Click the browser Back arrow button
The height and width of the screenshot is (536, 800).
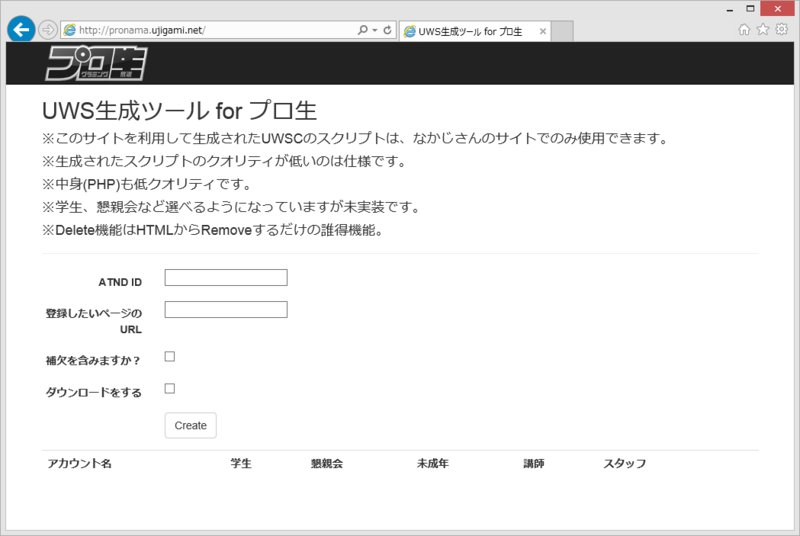pos(21,30)
